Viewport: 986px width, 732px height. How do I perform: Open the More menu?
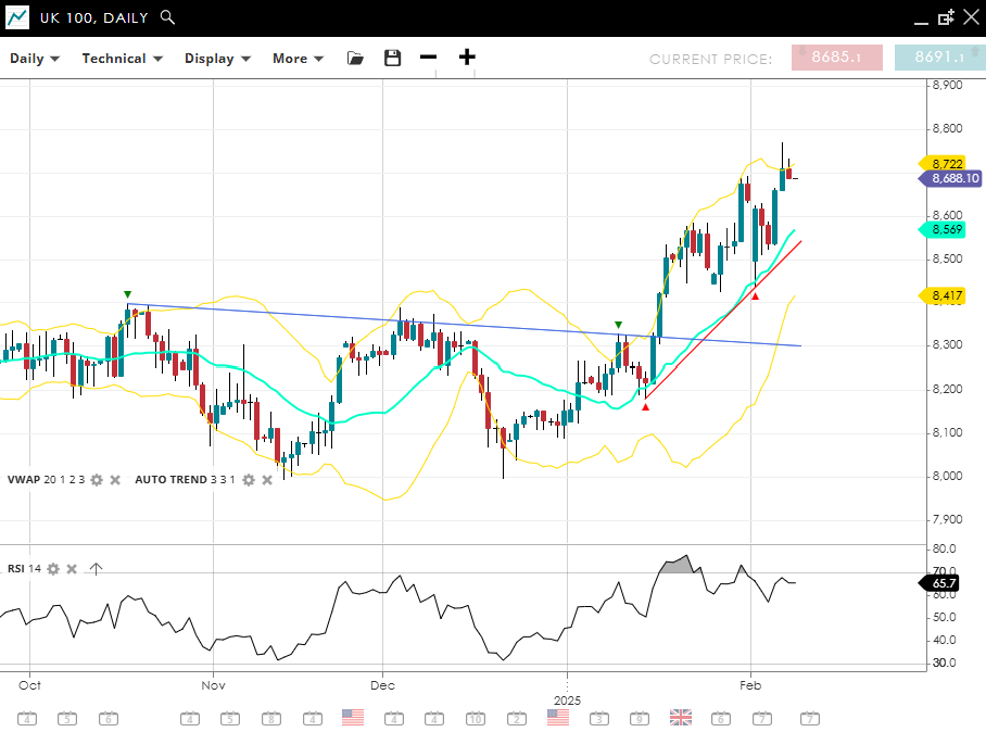(x=298, y=58)
